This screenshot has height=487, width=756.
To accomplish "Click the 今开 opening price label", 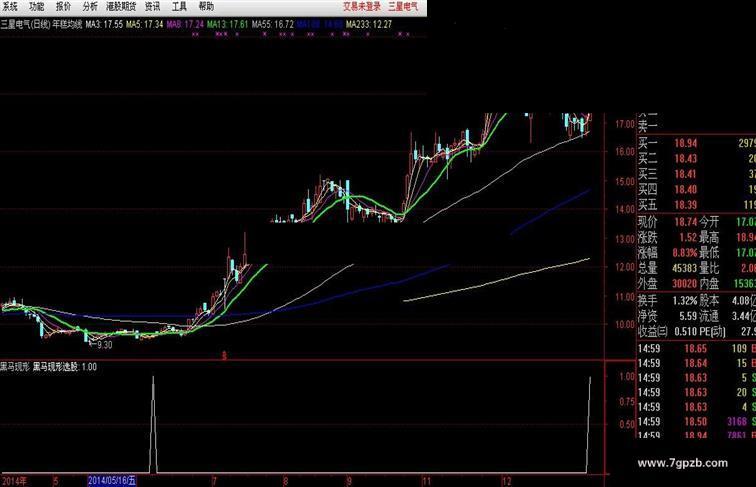I will (709, 222).
